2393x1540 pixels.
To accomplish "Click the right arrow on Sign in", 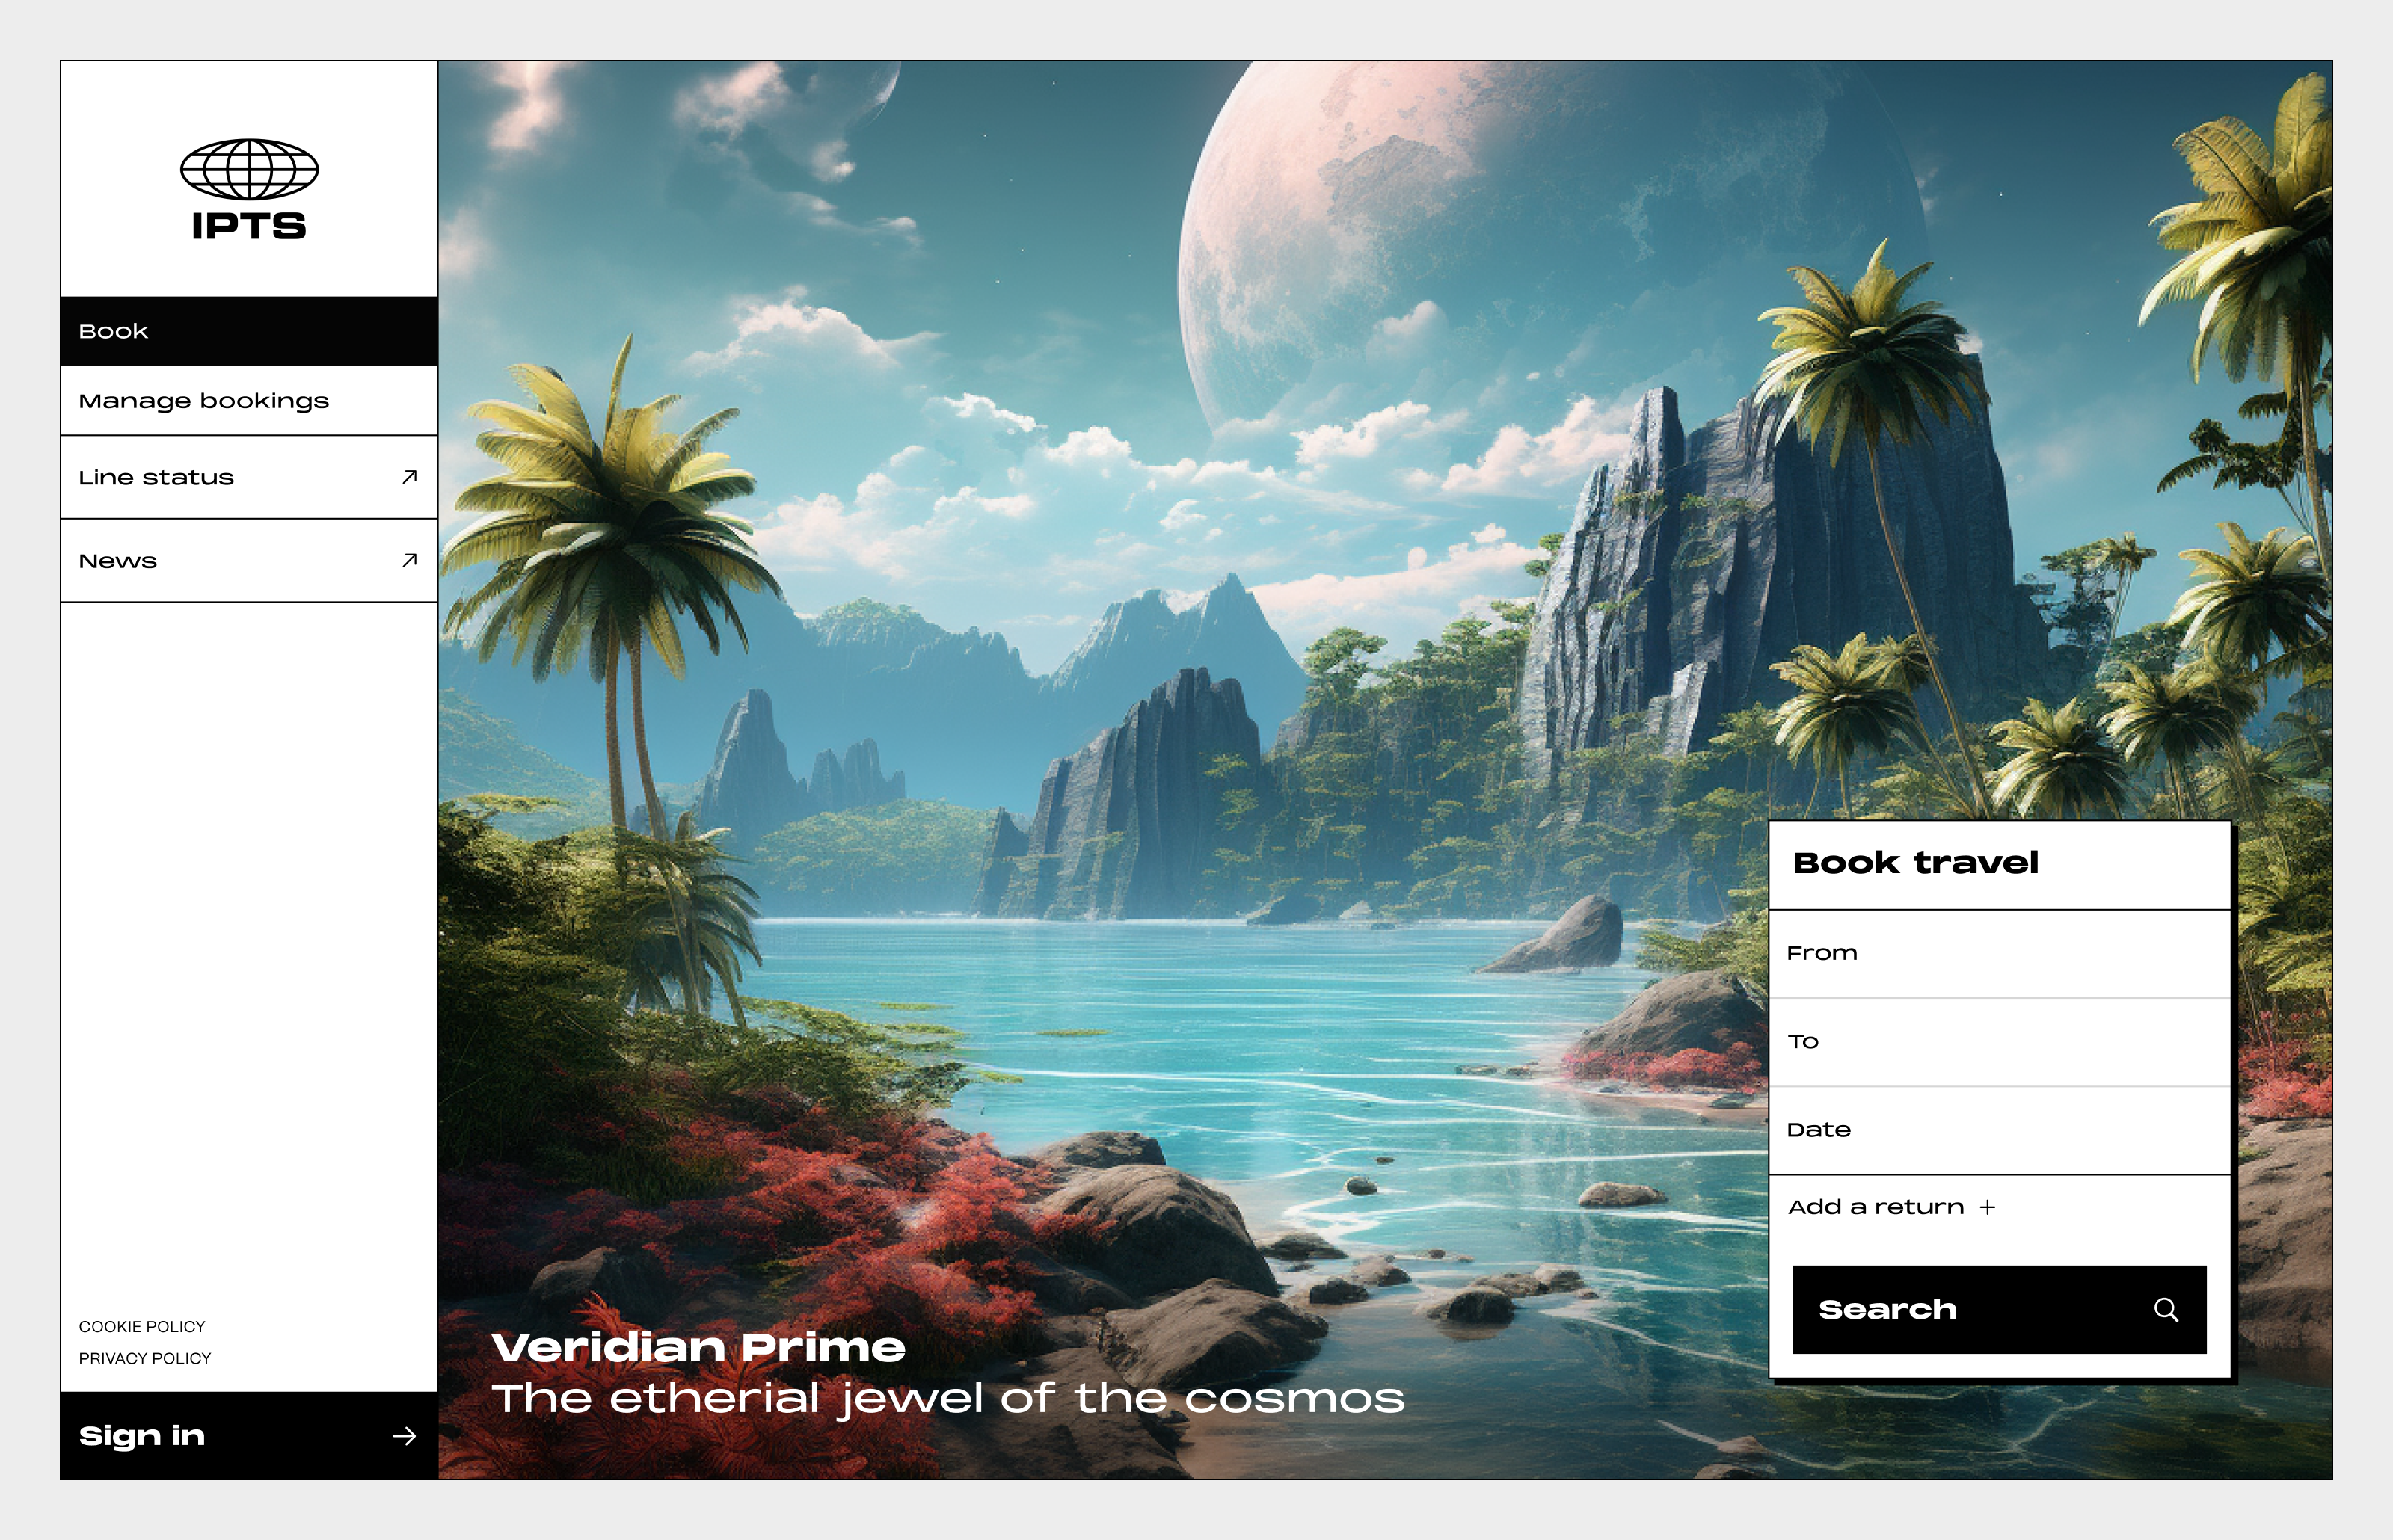I will pyautogui.click(x=404, y=1436).
